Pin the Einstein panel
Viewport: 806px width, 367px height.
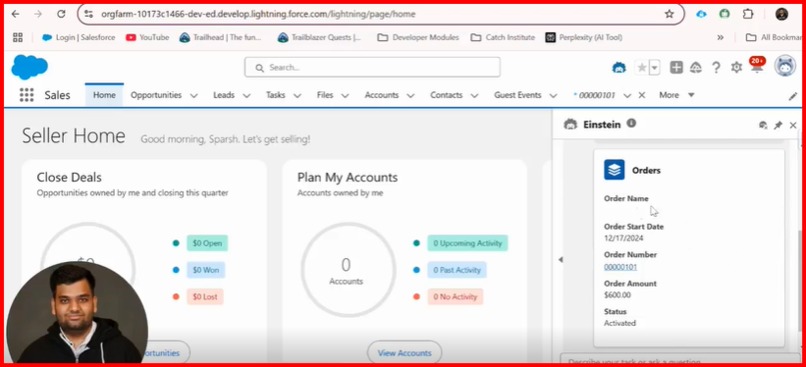click(x=778, y=125)
